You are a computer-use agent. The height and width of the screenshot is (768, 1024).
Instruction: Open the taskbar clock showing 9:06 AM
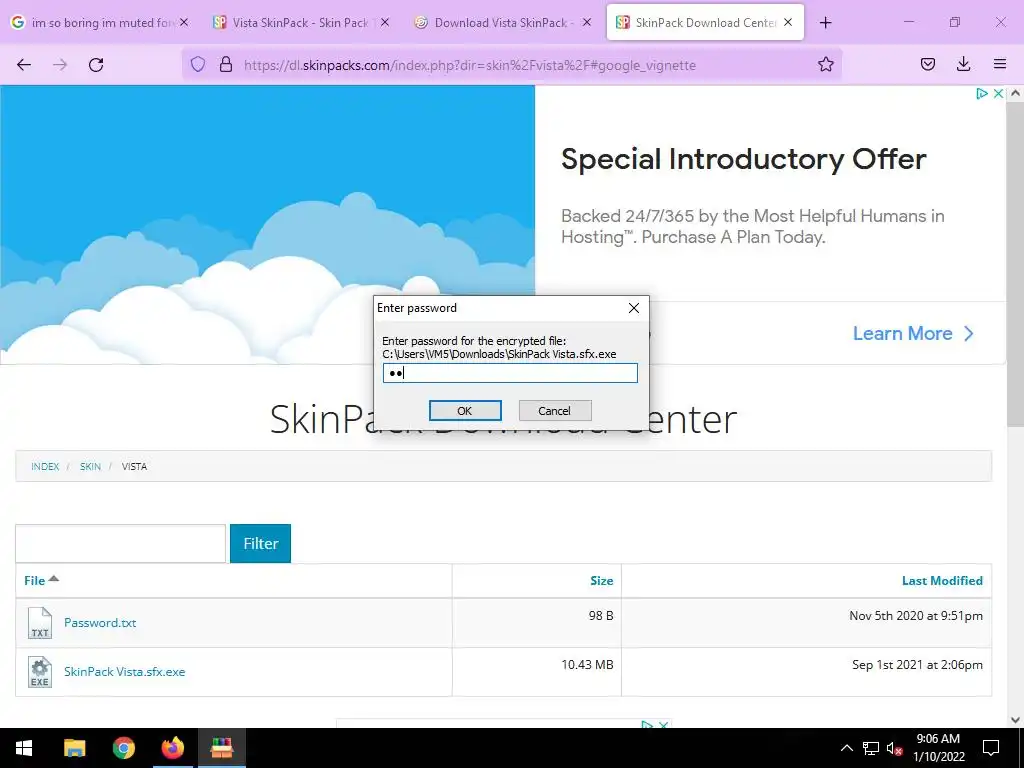click(x=938, y=748)
